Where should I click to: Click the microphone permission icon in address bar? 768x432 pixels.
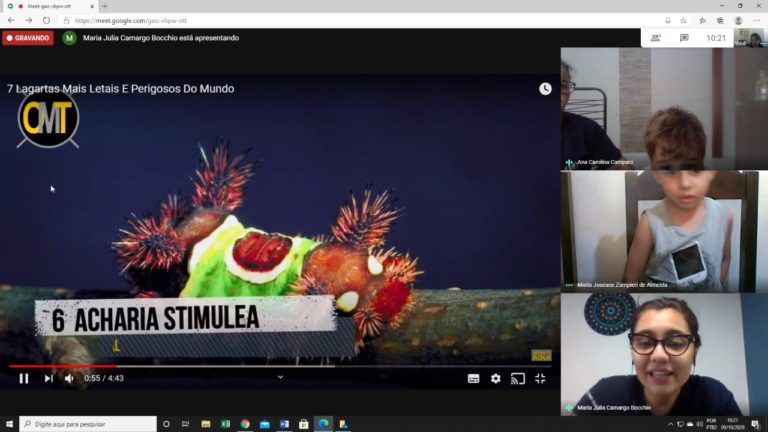[668, 21]
